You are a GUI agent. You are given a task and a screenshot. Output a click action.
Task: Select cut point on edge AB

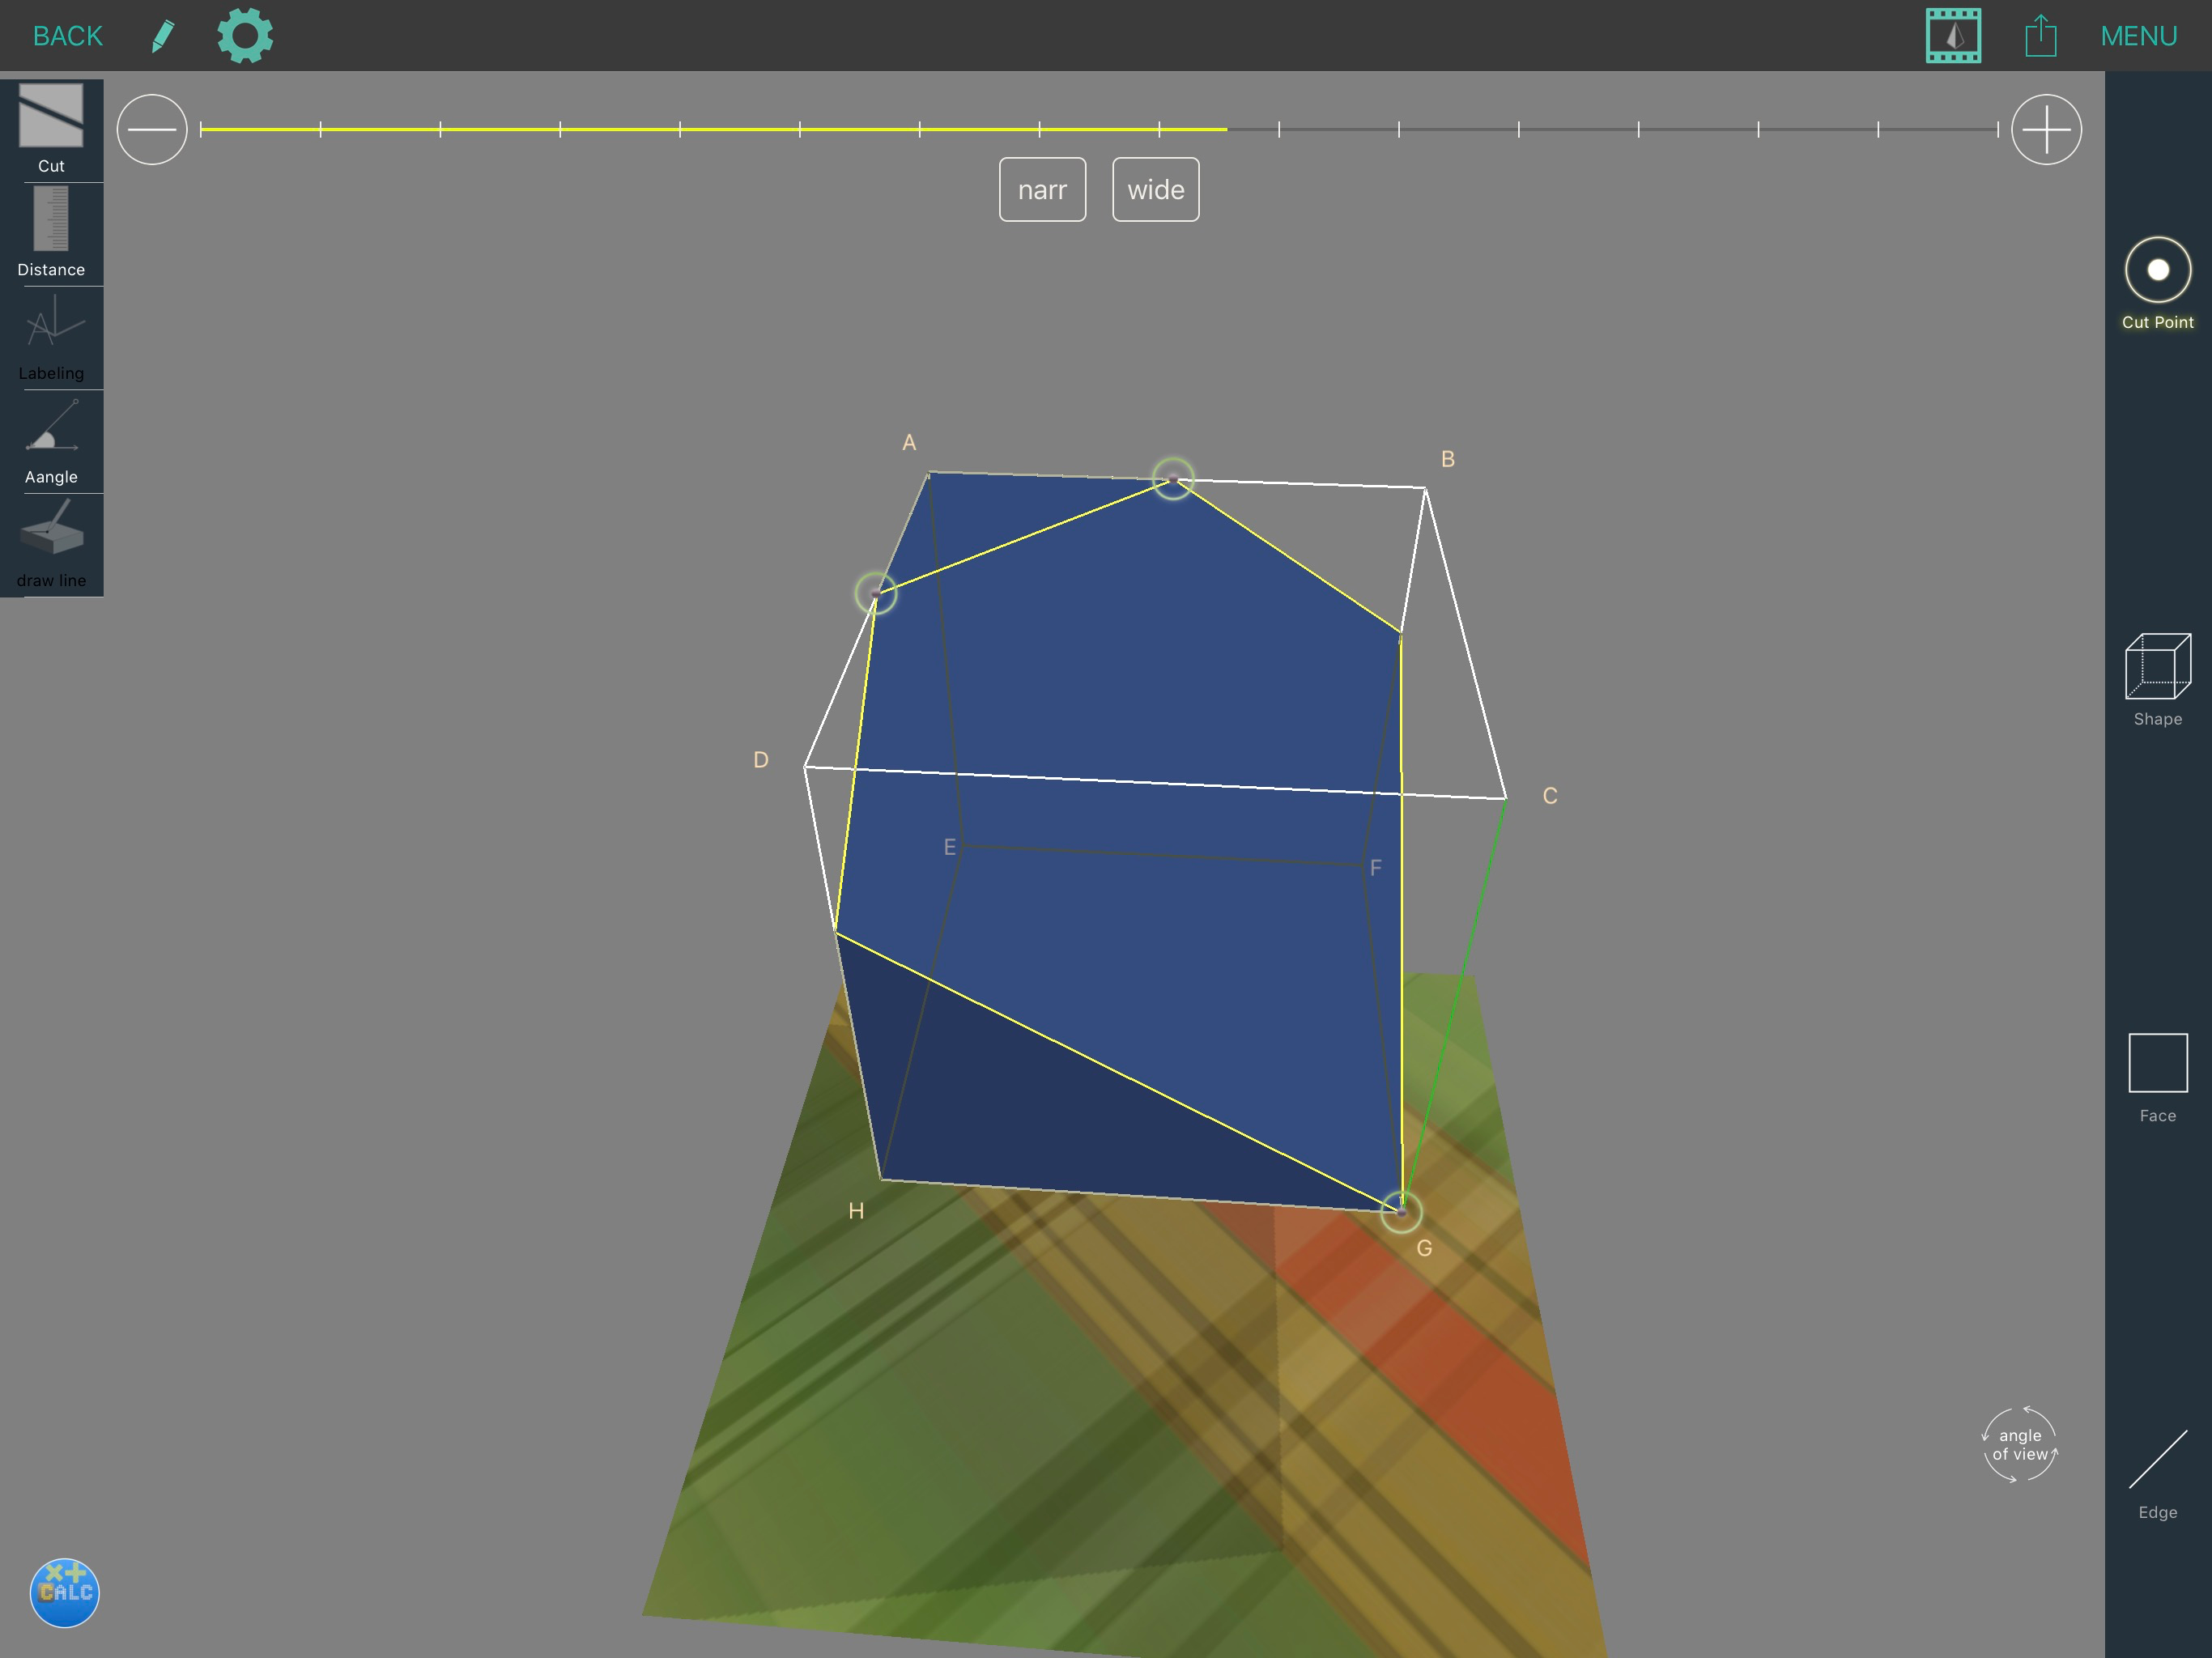(x=1173, y=479)
